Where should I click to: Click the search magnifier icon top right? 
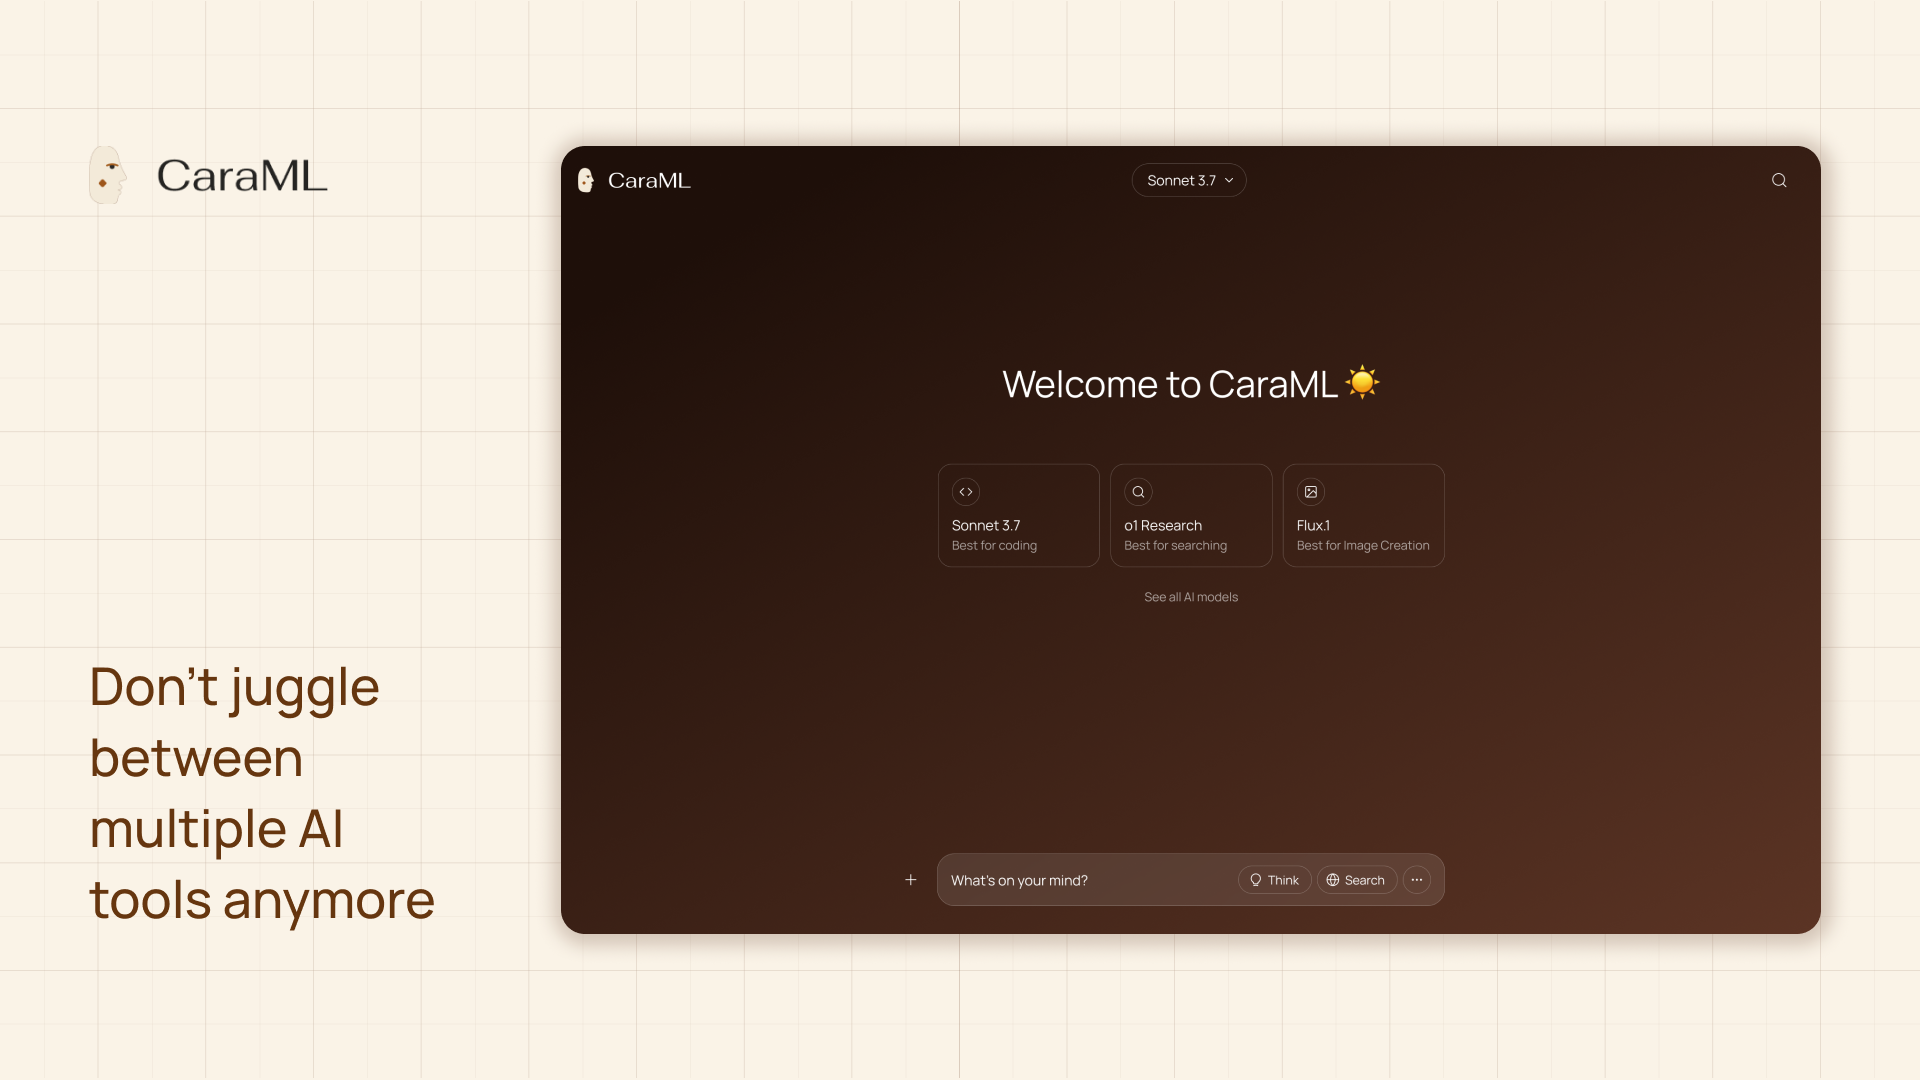[x=1779, y=180]
